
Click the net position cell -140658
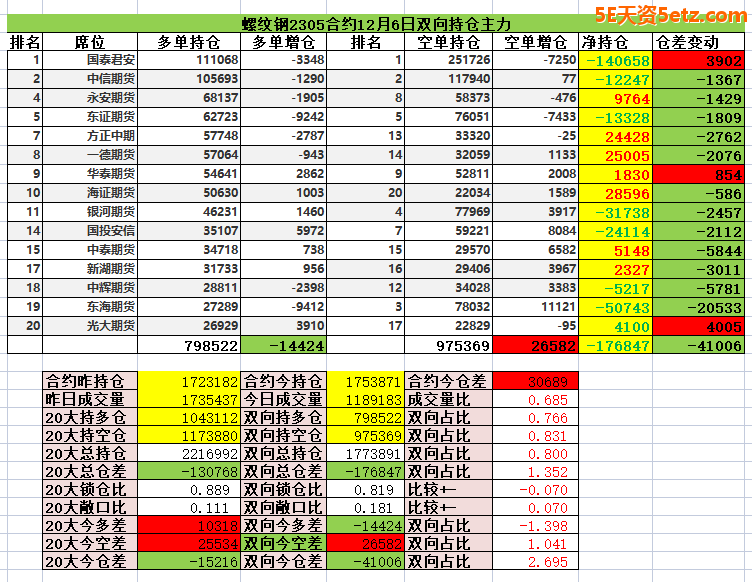[x=615, y=60]
